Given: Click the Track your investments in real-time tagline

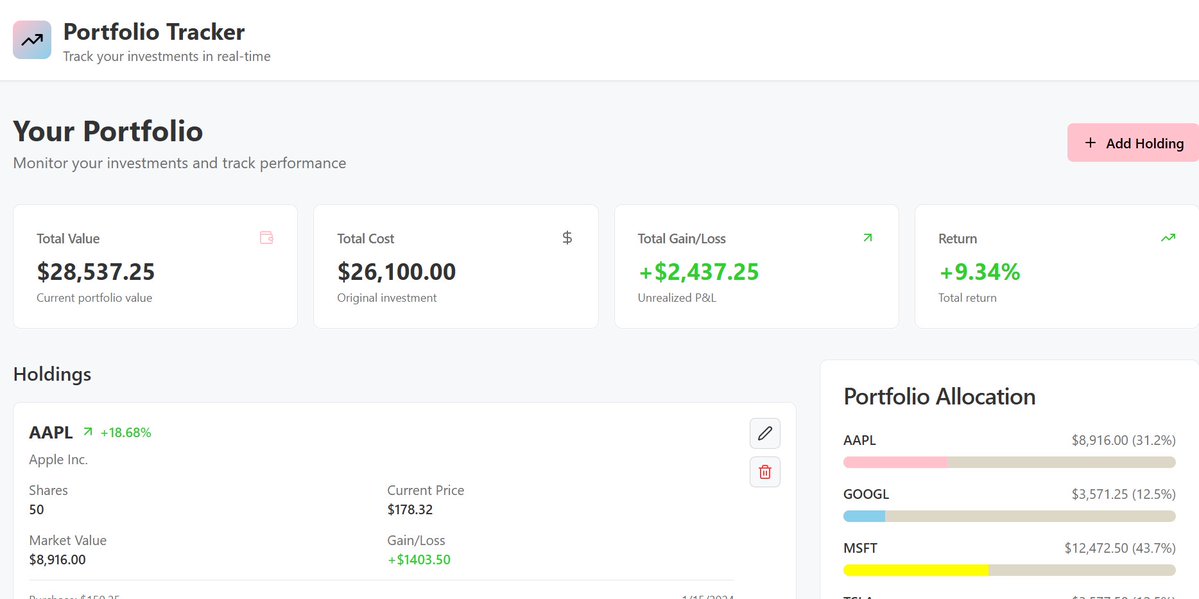Looking at the screenshot, I should pyautogui.click(x=167, y=56).
